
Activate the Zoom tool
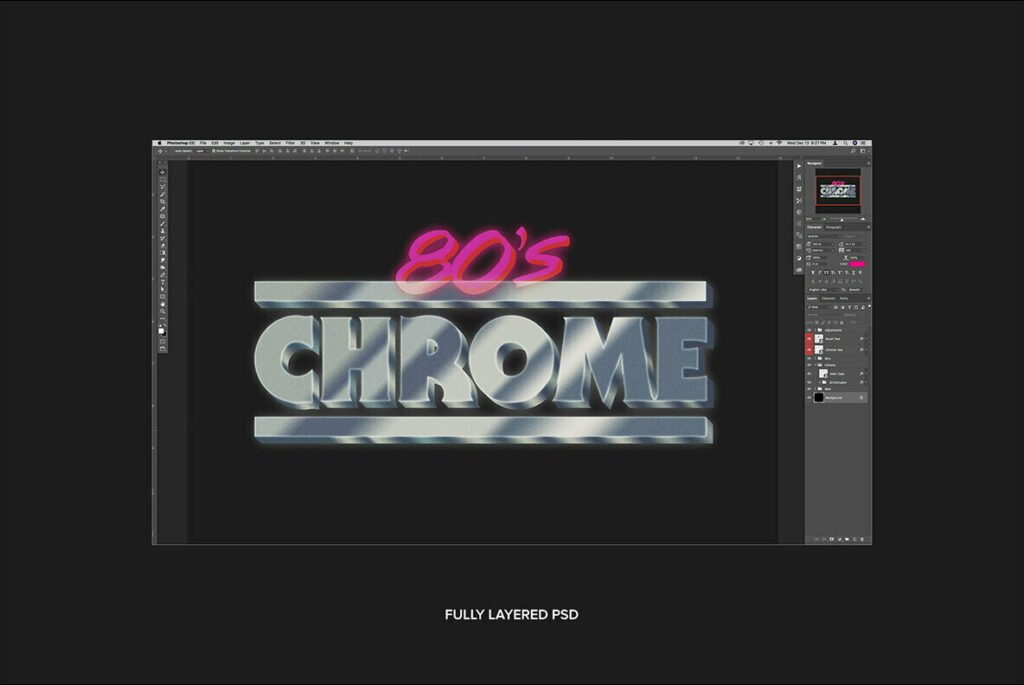[163, 312]
